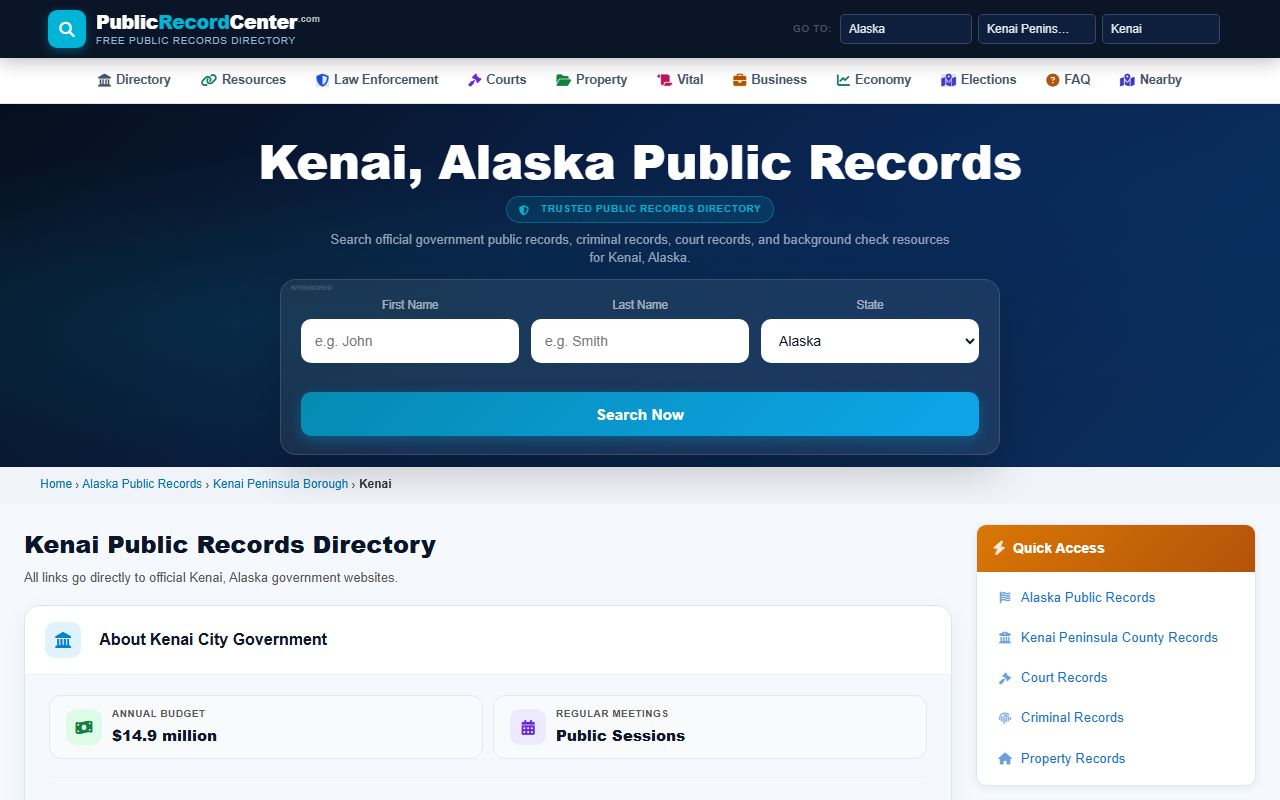Viewport: 1280px width, 800px height.
Task: Click the FAQ nav link
Action: click(x=1068, y=80)
